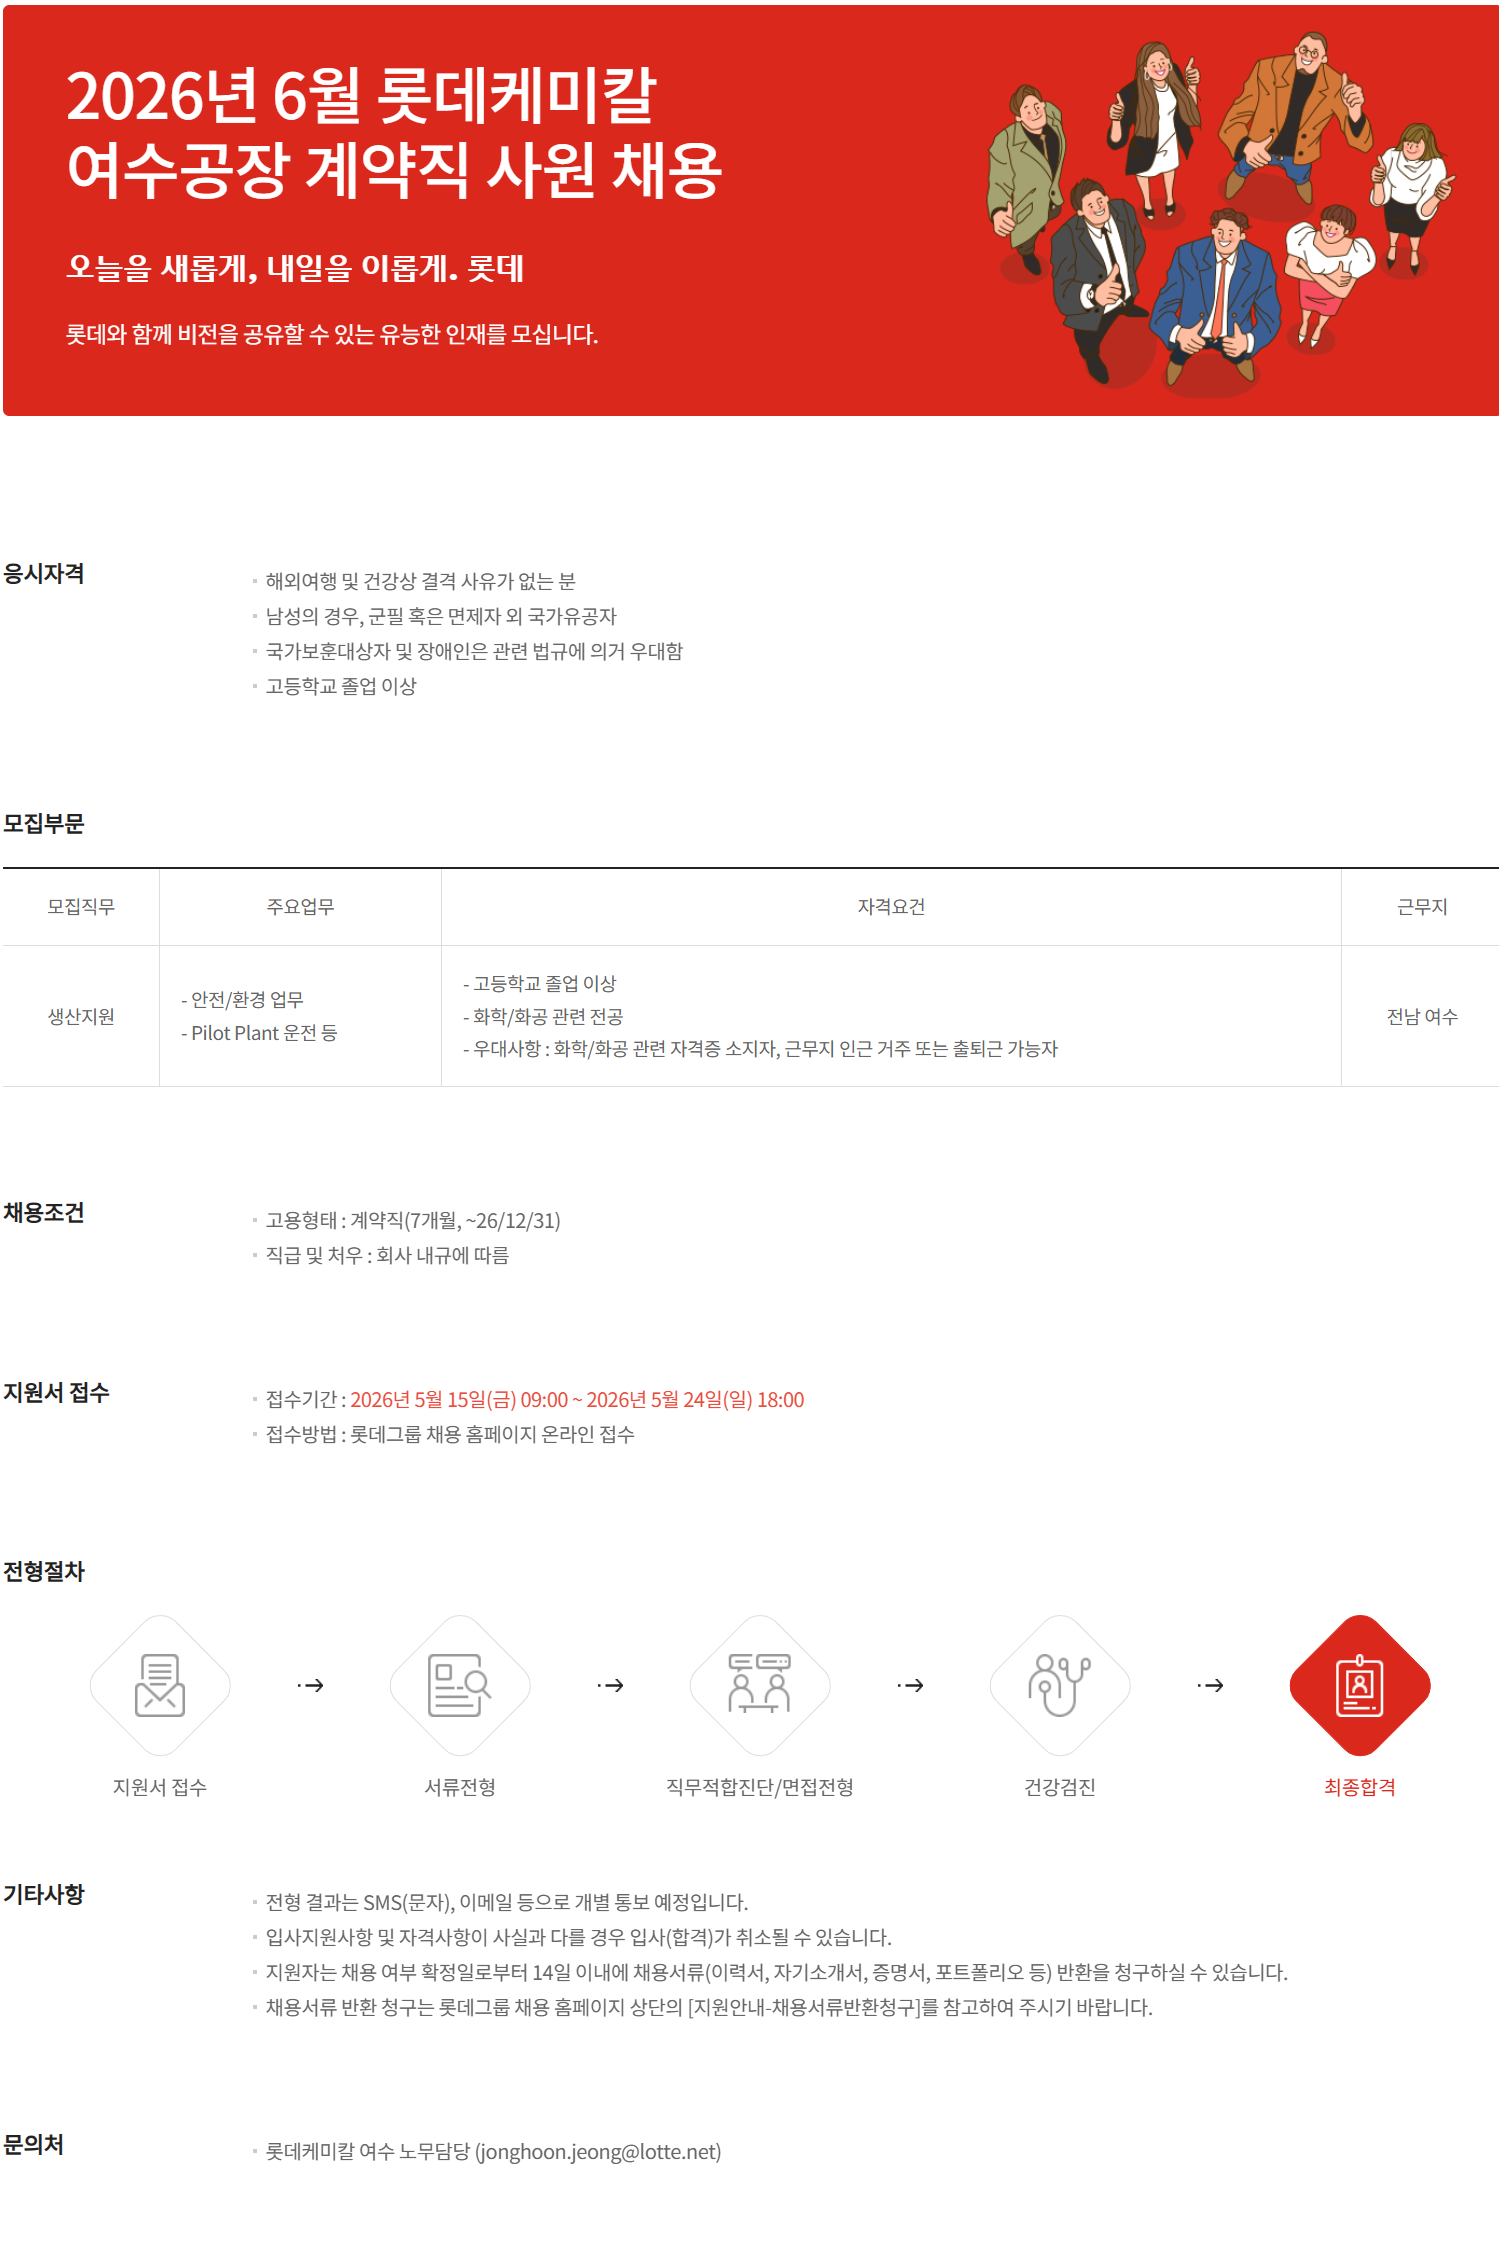Click the 14일 이내 채용서류 반환 line
Screen dimensions: 1499x2254
(777, 1972)
